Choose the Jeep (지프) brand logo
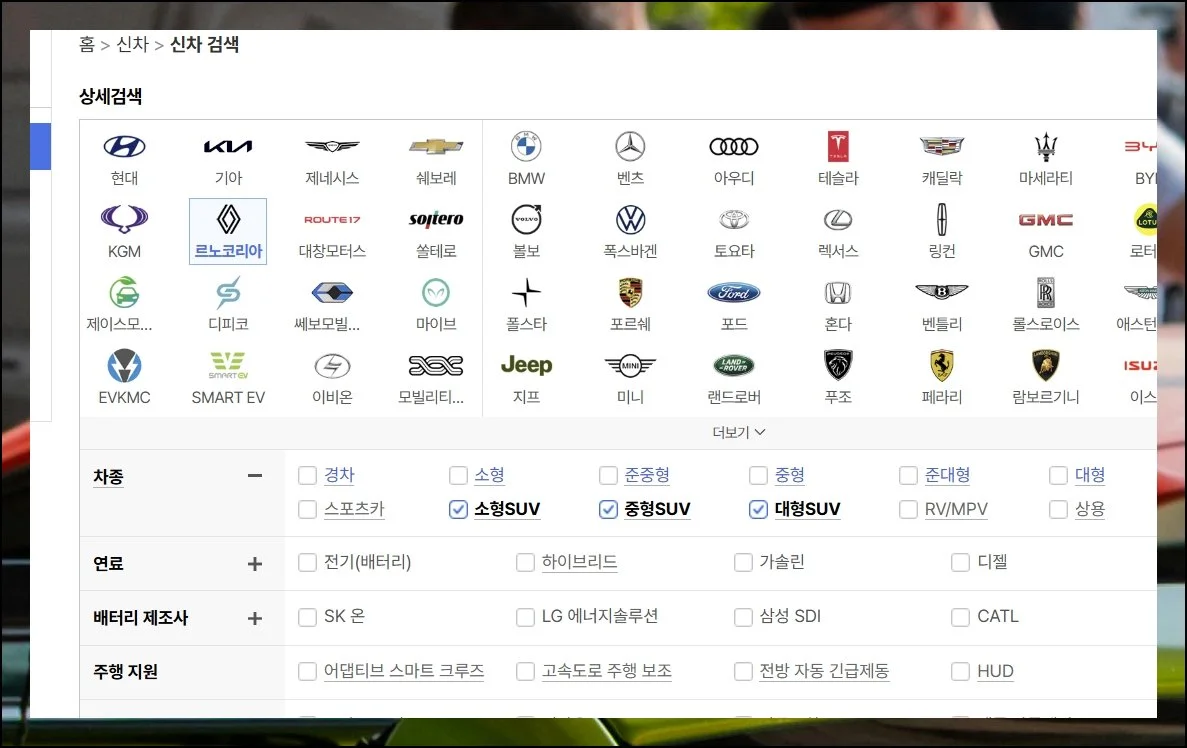Viewport: 1187px width, 748px height. 526,366
